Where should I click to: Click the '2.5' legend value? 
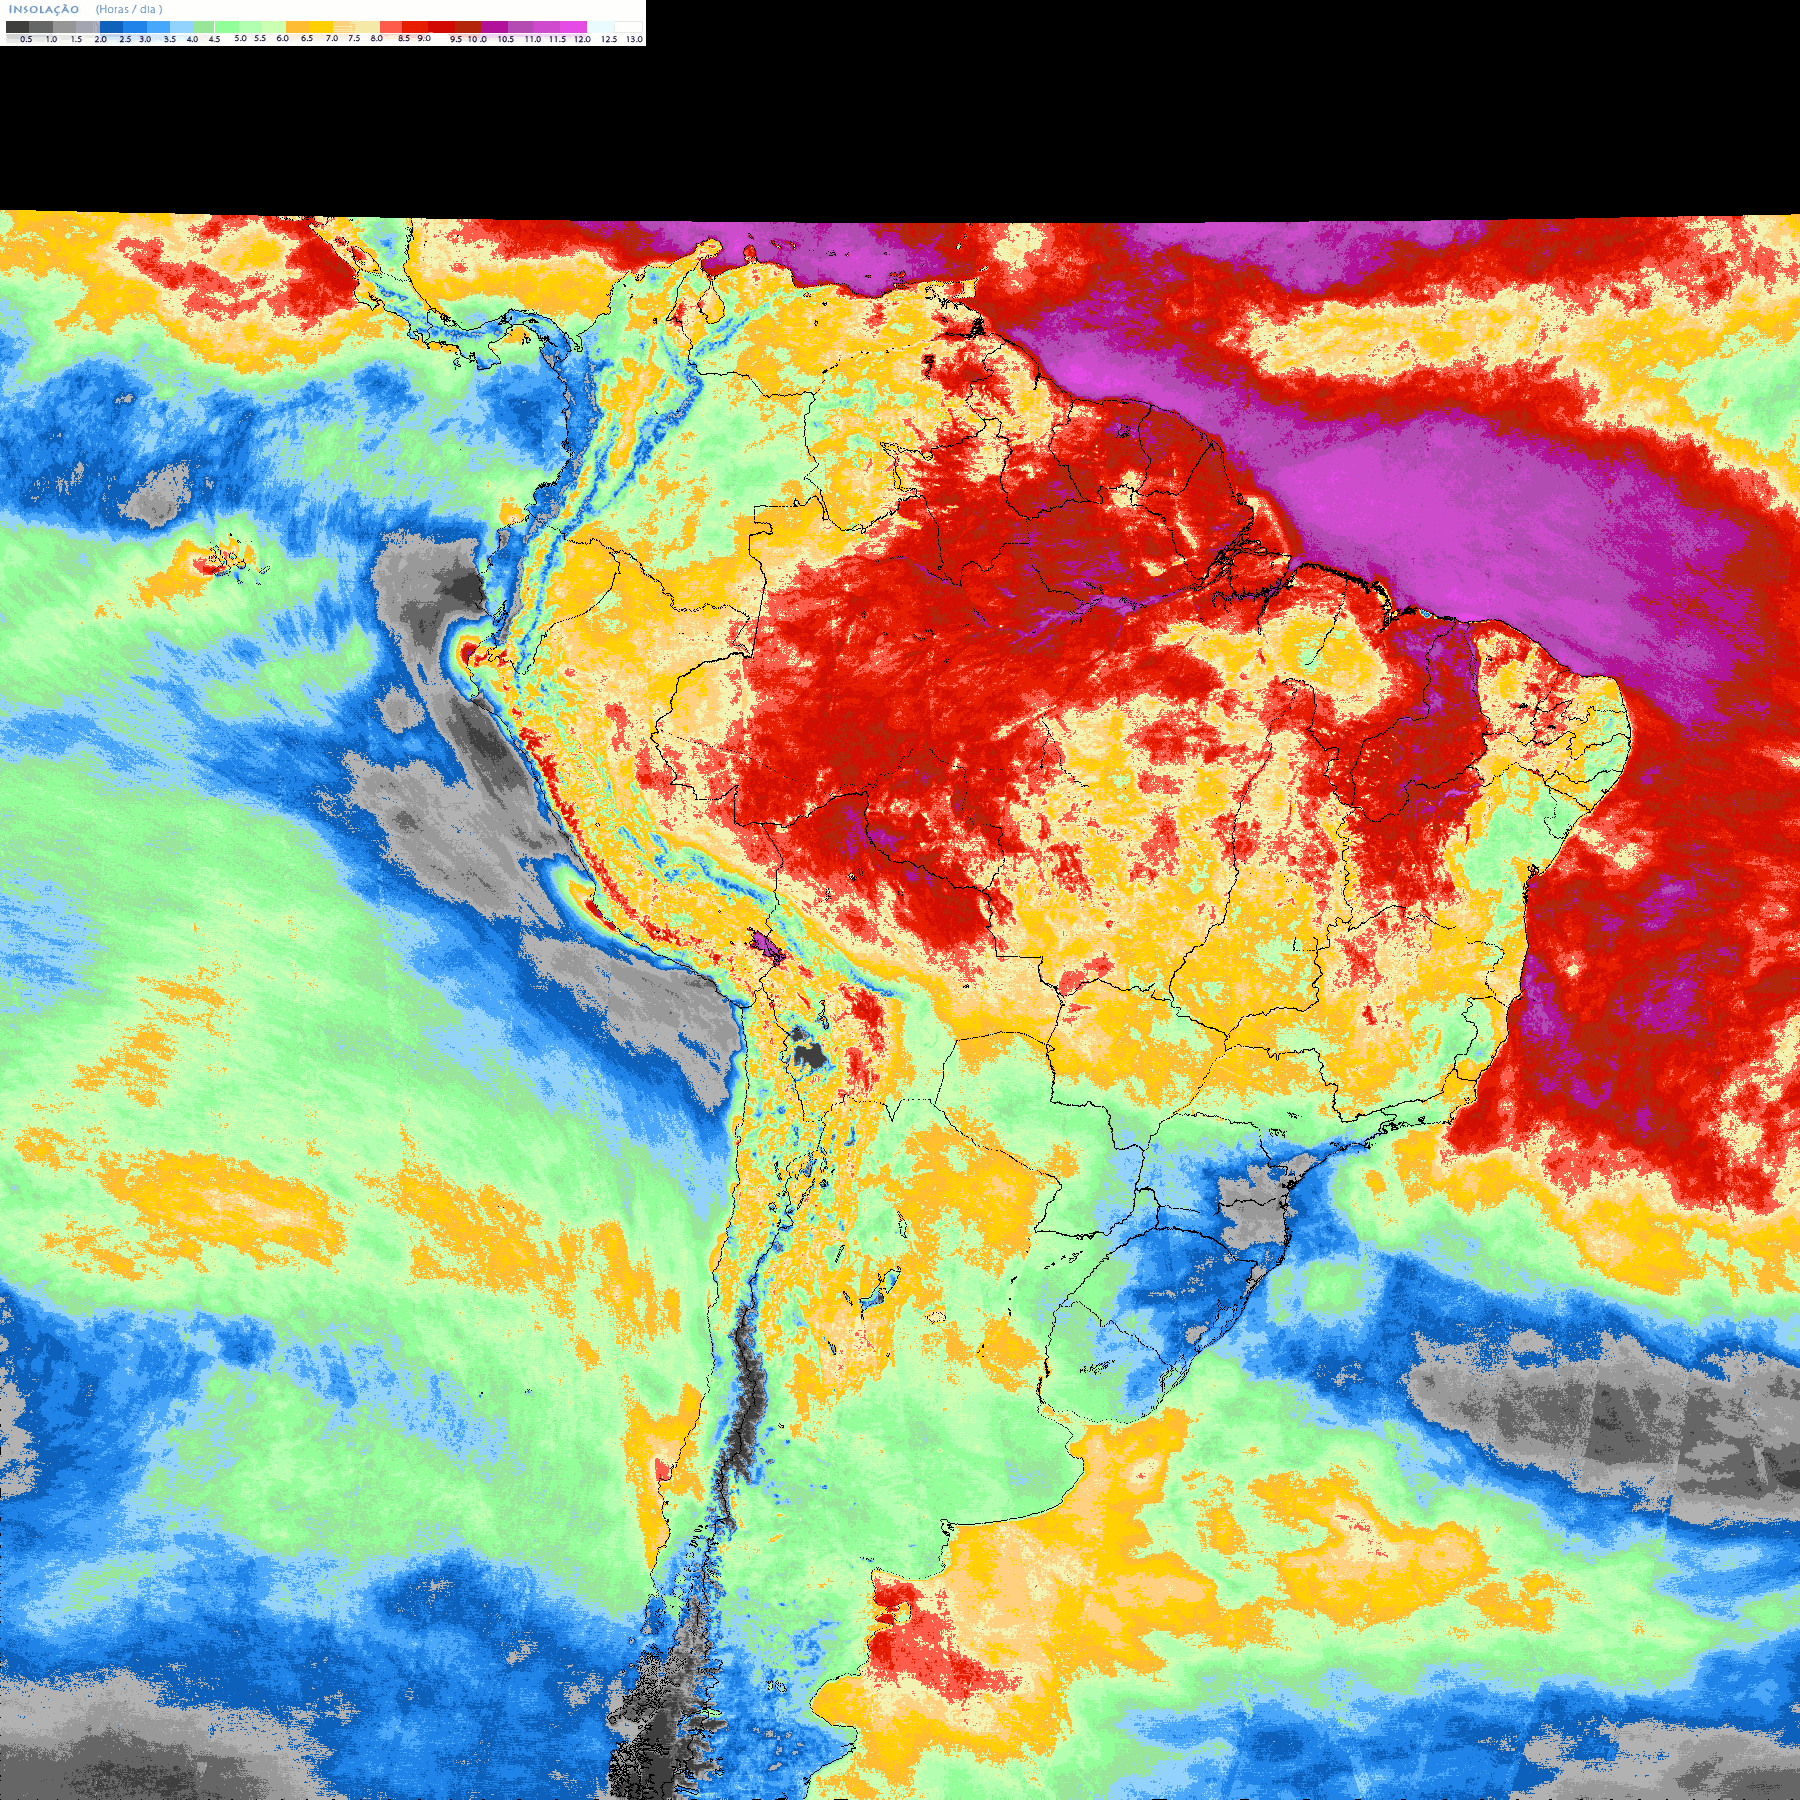click(125, 39)
